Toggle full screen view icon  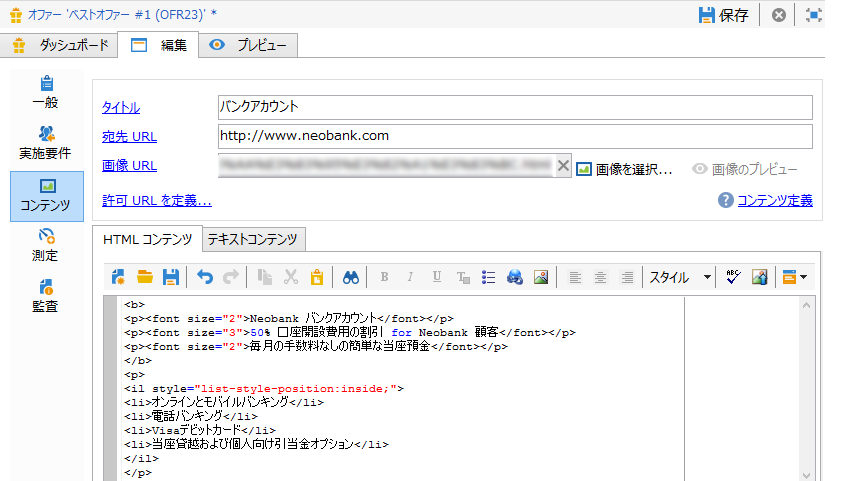point(814,15)
